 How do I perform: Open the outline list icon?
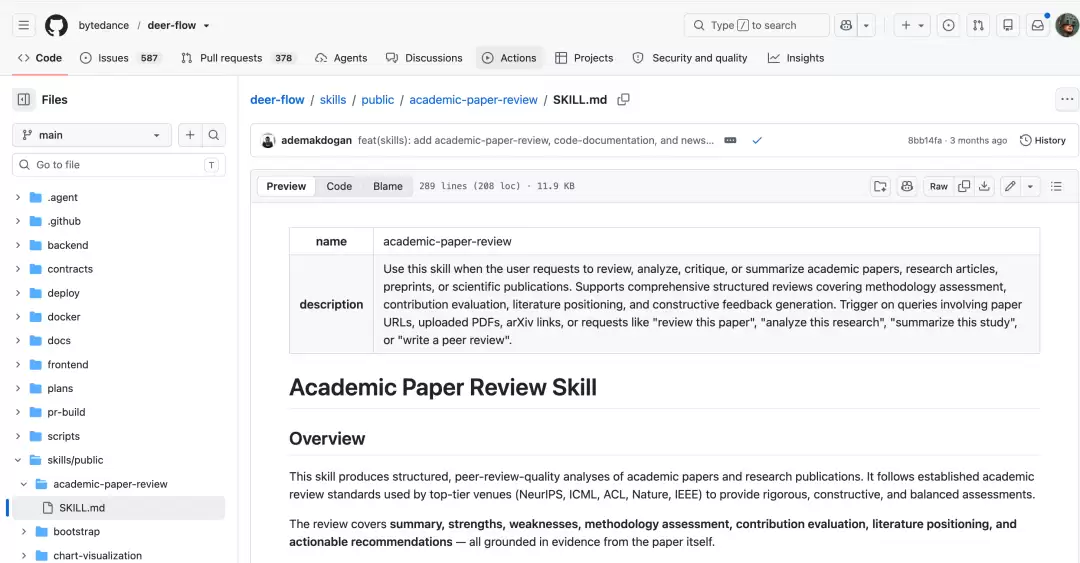1056,186
